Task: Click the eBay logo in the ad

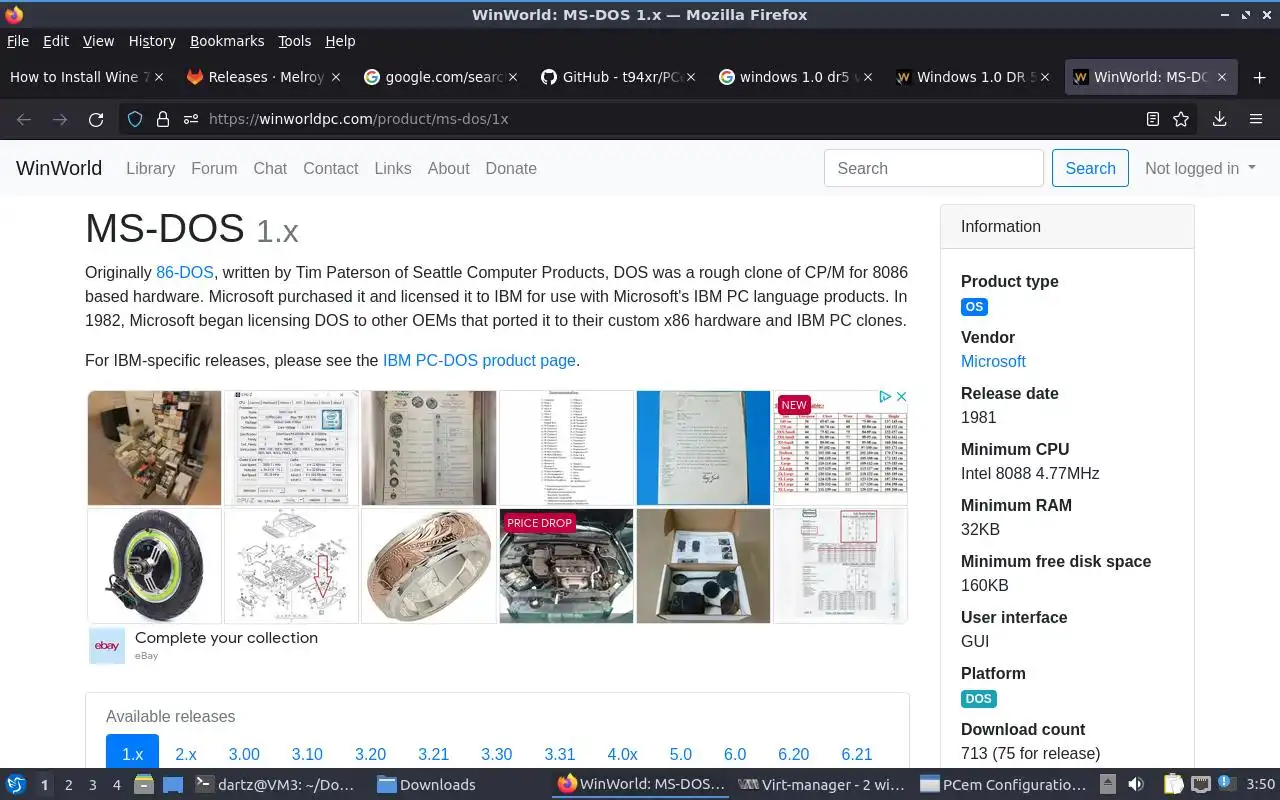Action: [107, 646]
